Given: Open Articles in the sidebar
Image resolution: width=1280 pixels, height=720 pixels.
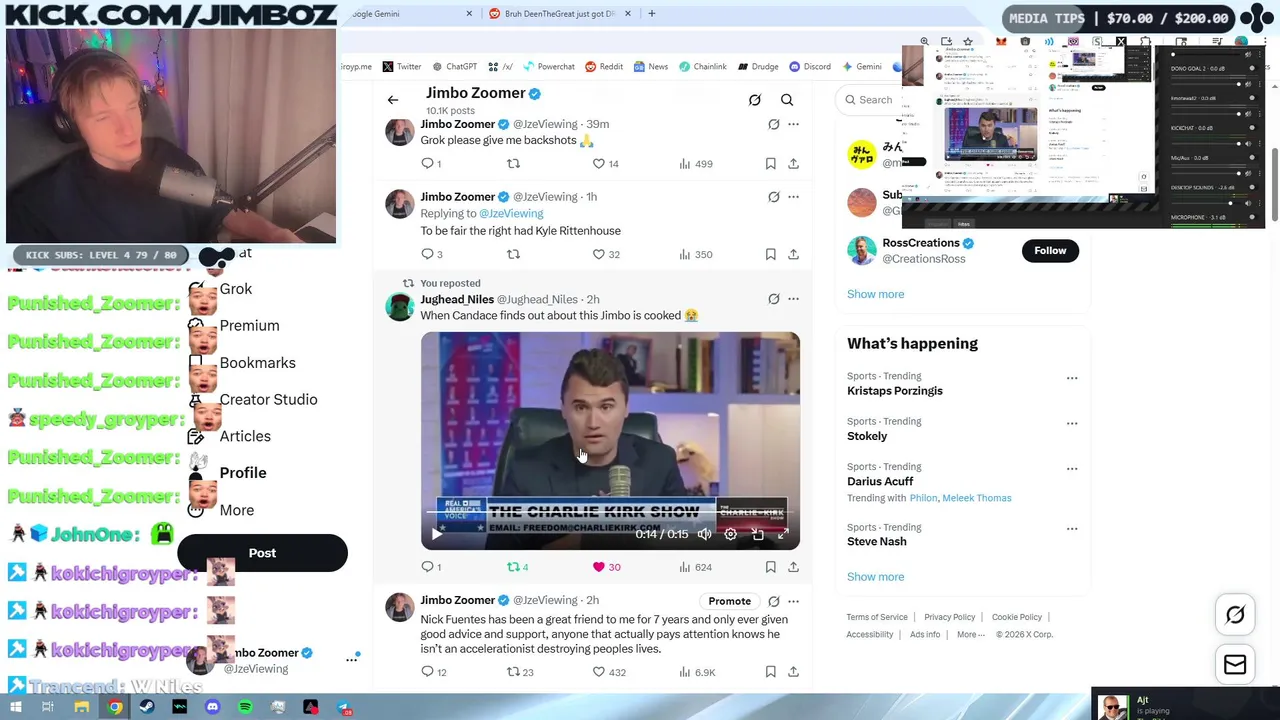Looking at the screenshot, I should pyautogui.click(x=245, y=436).
